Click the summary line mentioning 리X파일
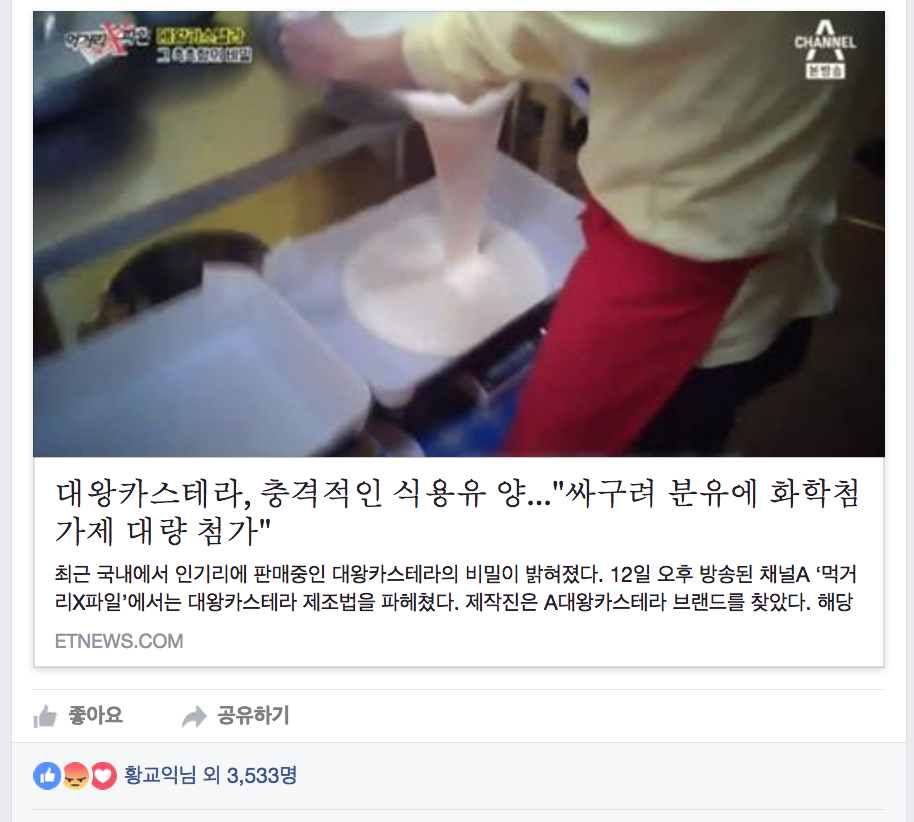This screenshot has width=914, height=822. click(454, 602)
